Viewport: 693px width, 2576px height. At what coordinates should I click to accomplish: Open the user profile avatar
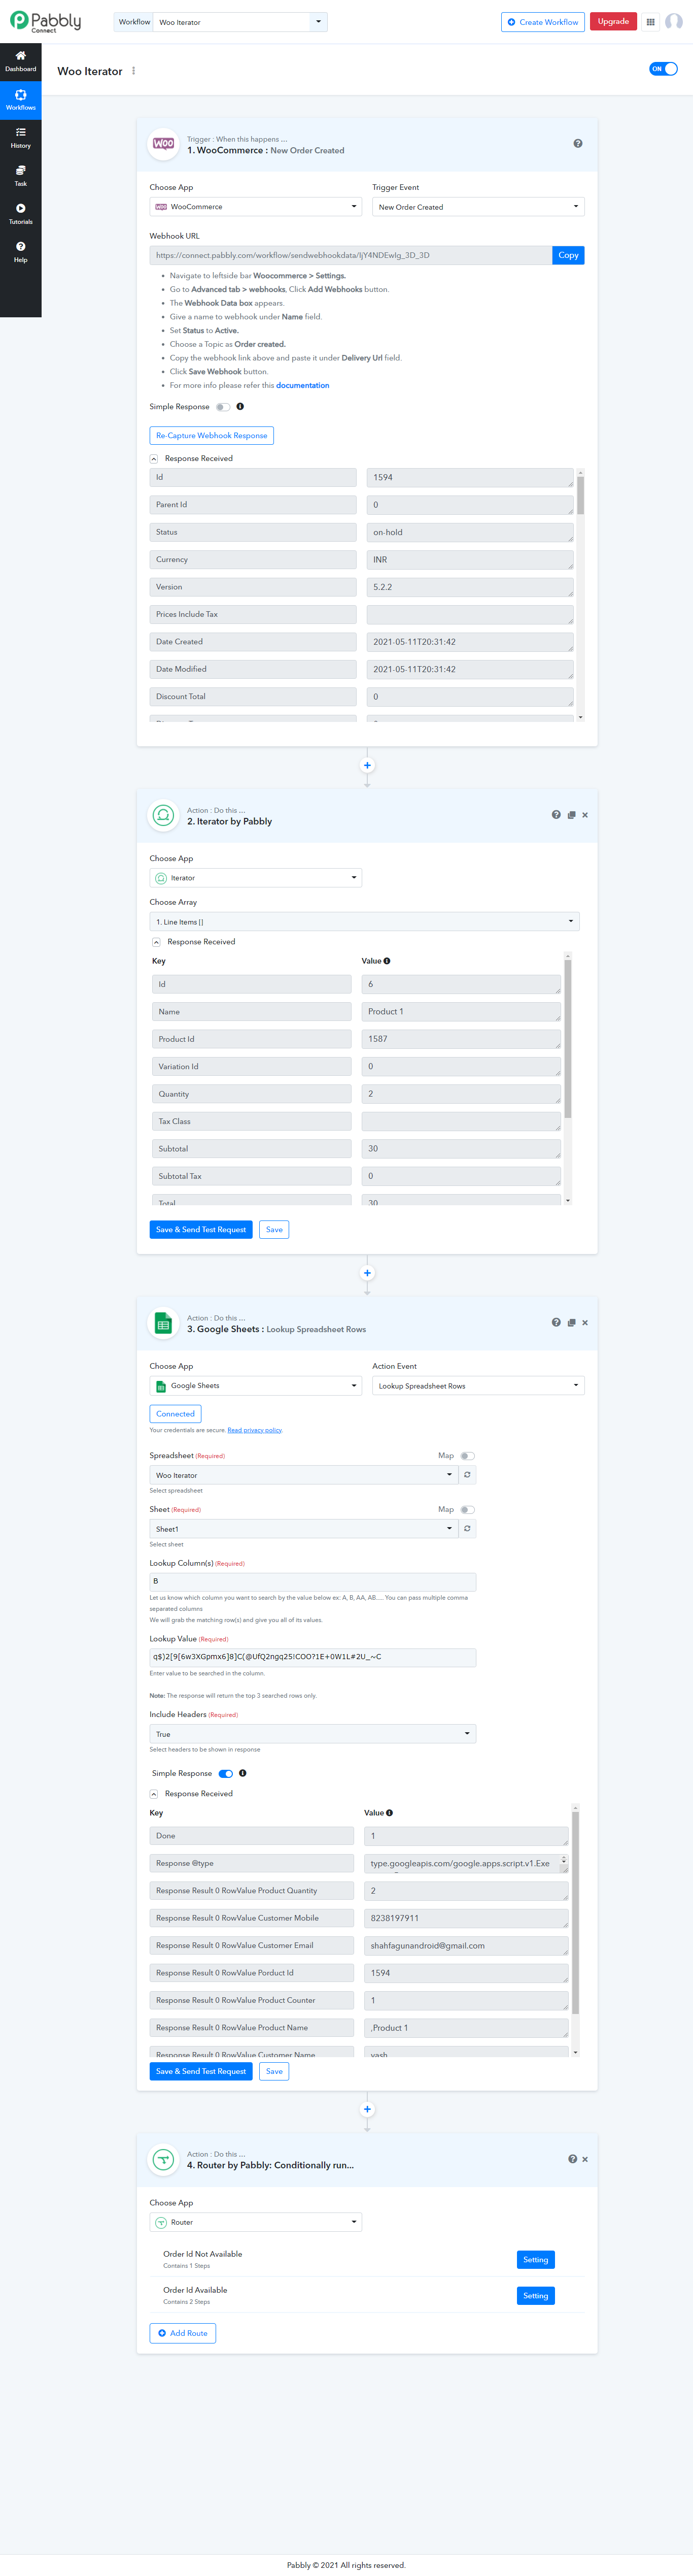coord(674,22)
